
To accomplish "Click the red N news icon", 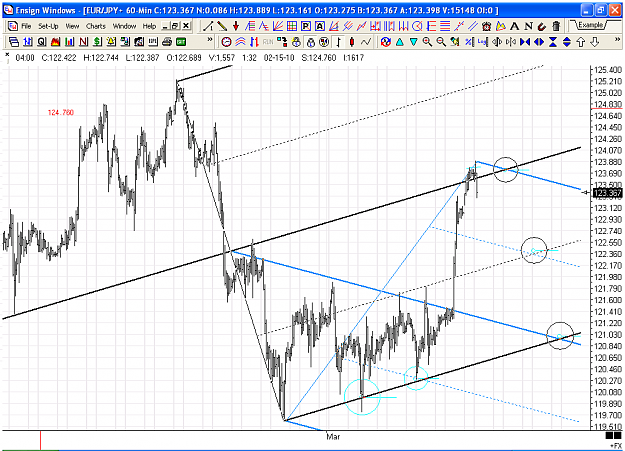I will tap(83, 41).
